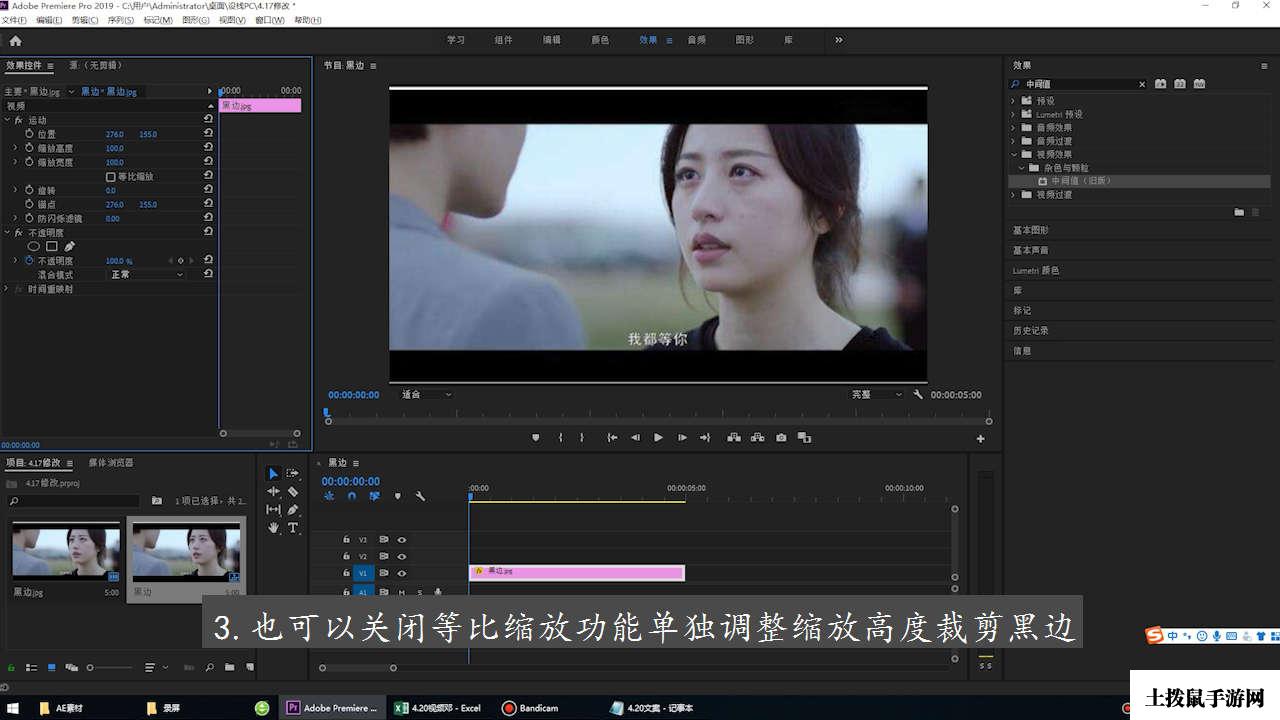Screen dimensions: 1280x720
Task: Open 文件(F) menu
Action: coord(14,20)
